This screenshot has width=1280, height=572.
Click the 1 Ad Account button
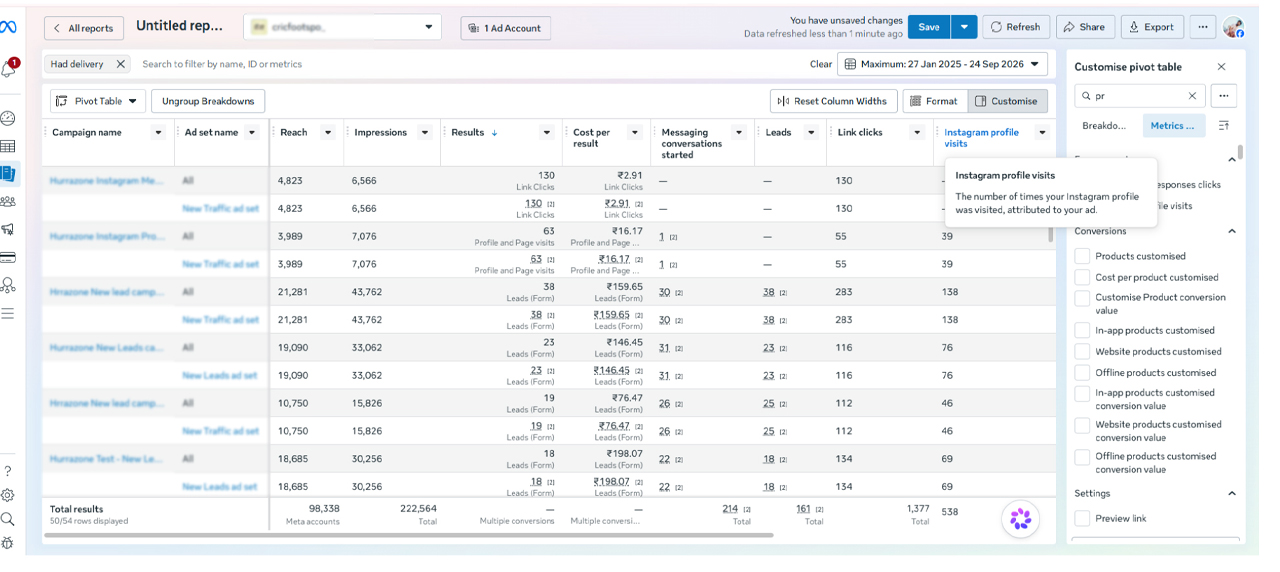(505, 28)
